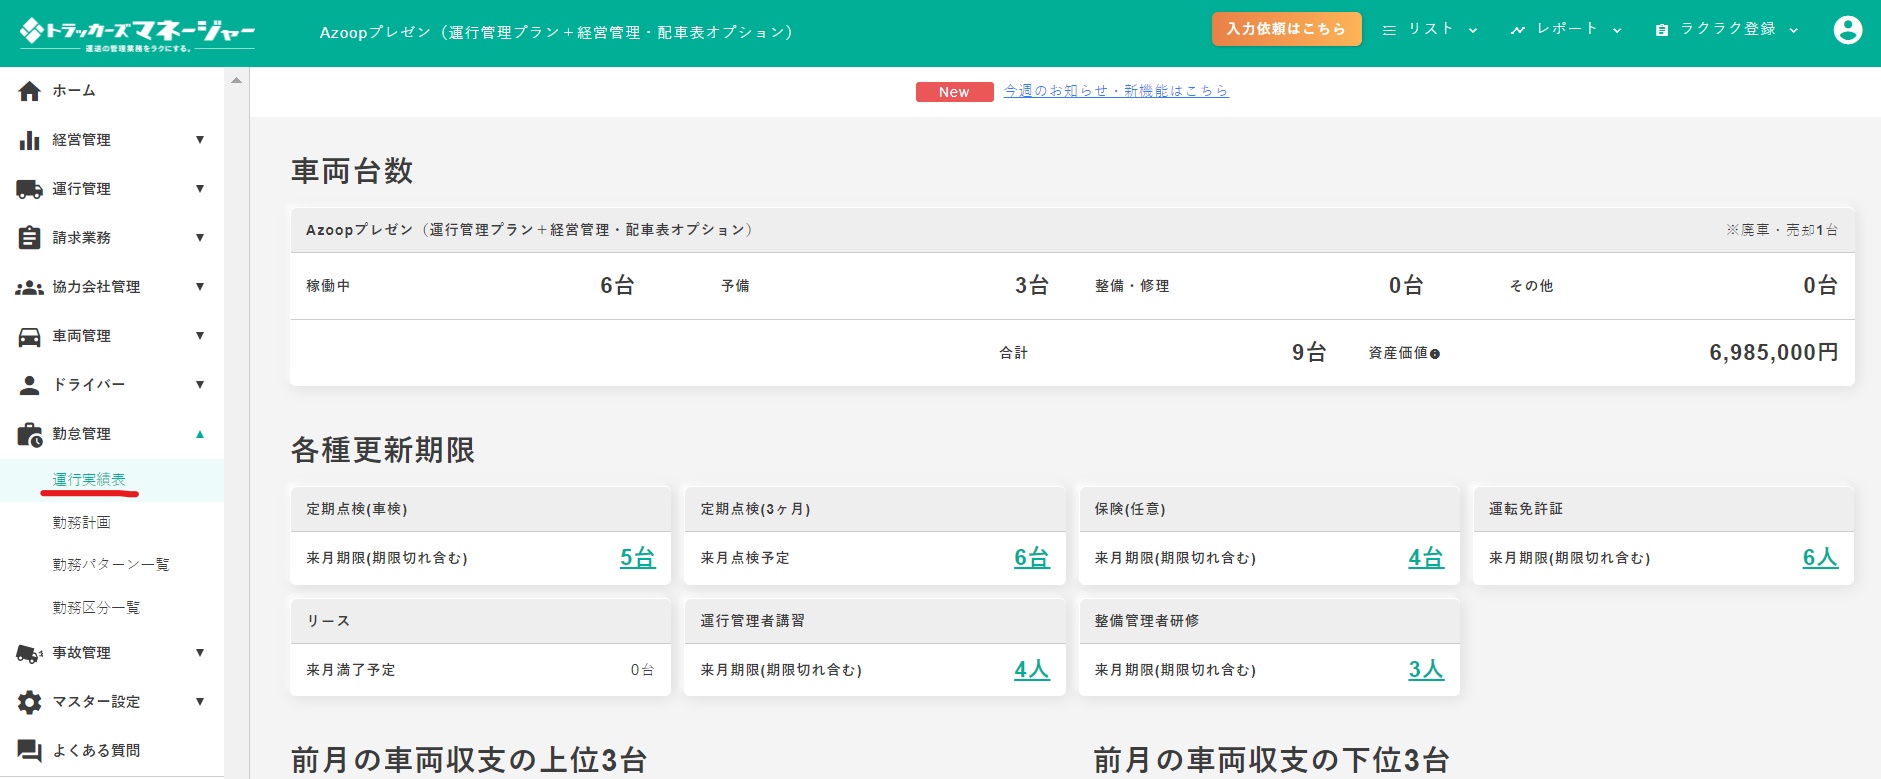
Task: Open the 今週のお知らせ・新機能はこちら link
Action: tap(1116, 91)
